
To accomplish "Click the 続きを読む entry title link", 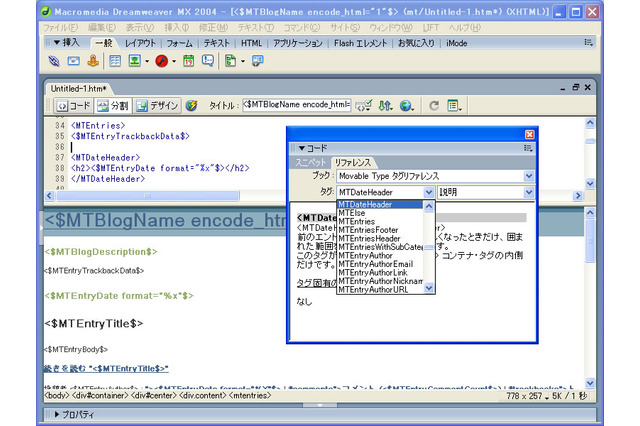I will click(106, 369).
